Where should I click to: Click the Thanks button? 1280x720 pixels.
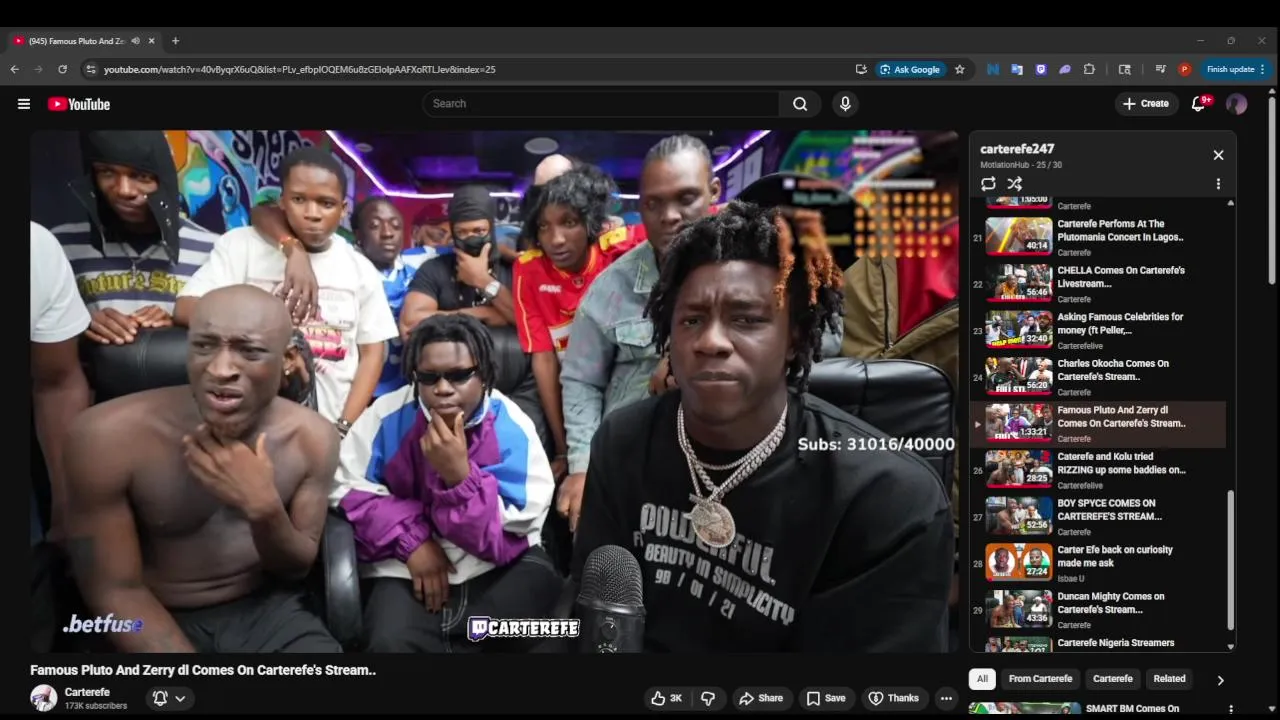coord(893,698)
